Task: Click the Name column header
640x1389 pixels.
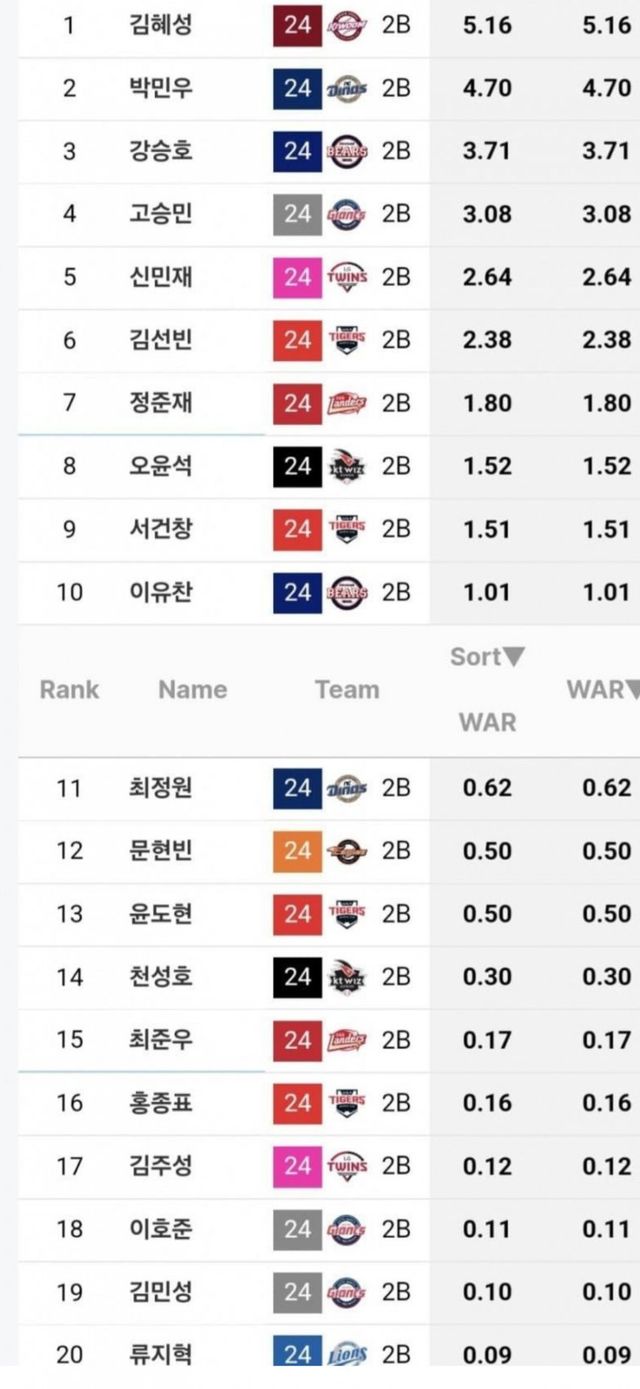Action: tap(192, 689)
